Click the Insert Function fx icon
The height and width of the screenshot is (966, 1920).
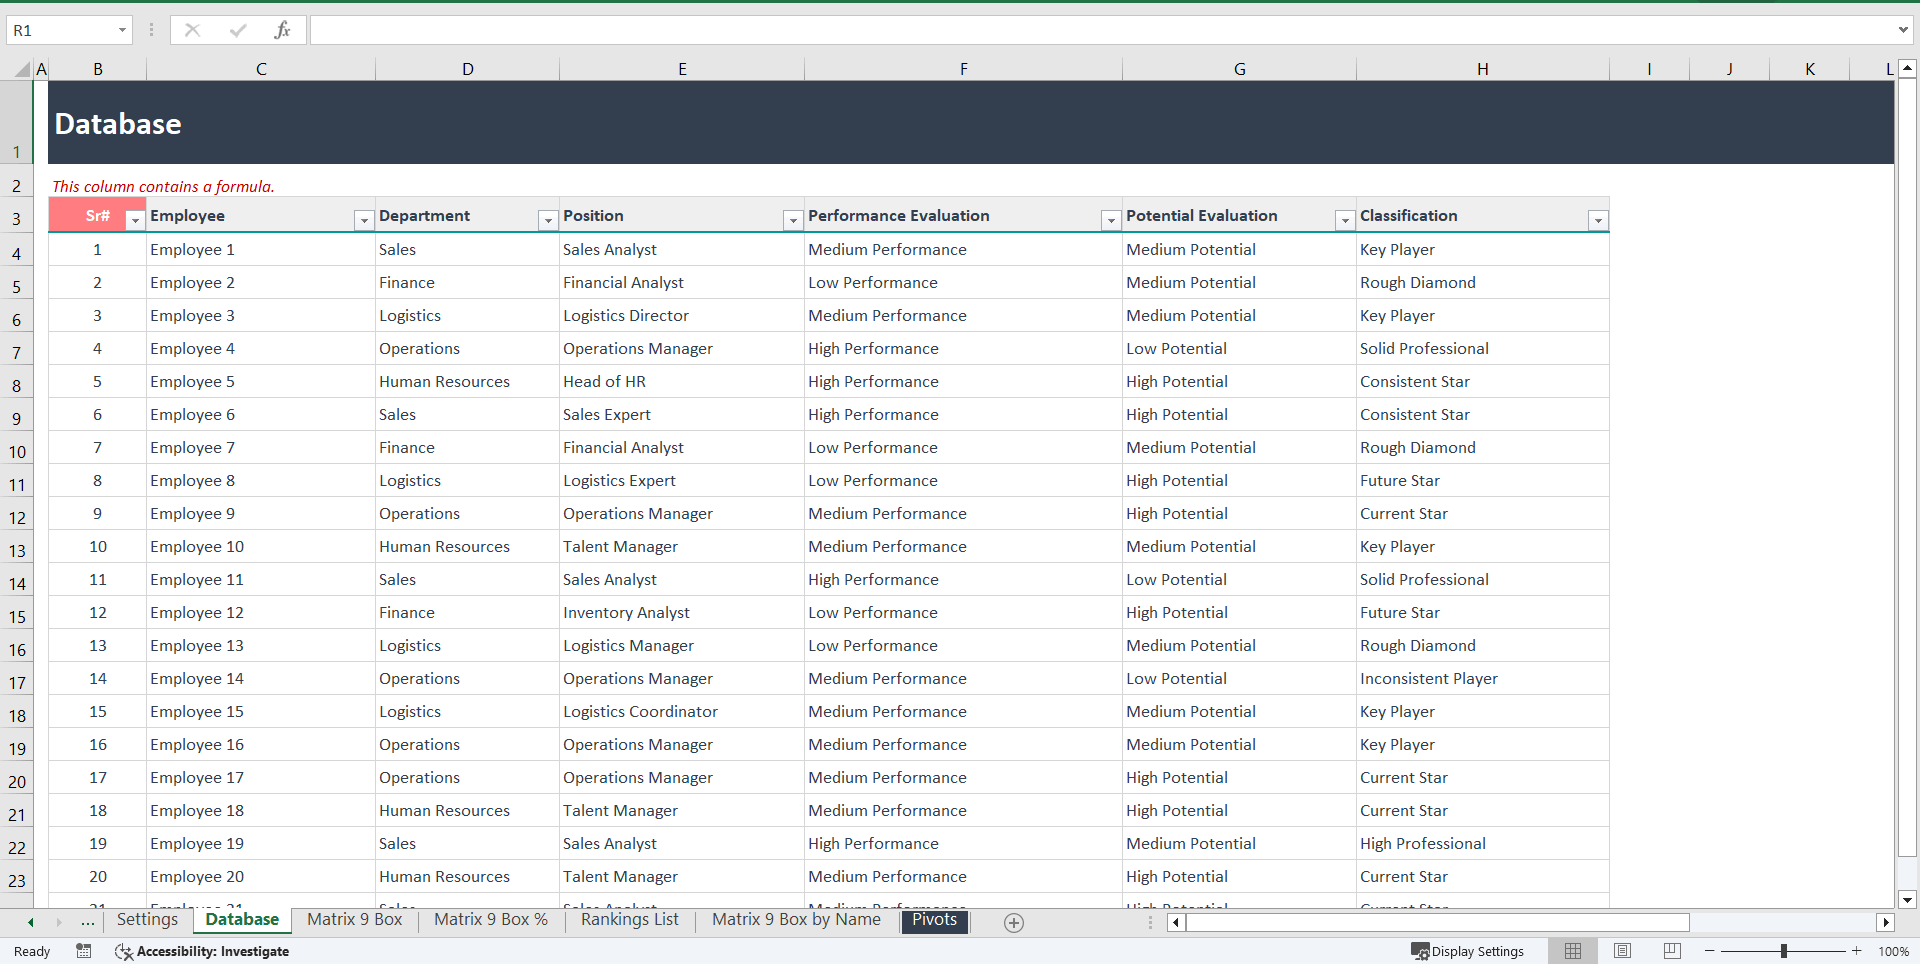(283, 30)
